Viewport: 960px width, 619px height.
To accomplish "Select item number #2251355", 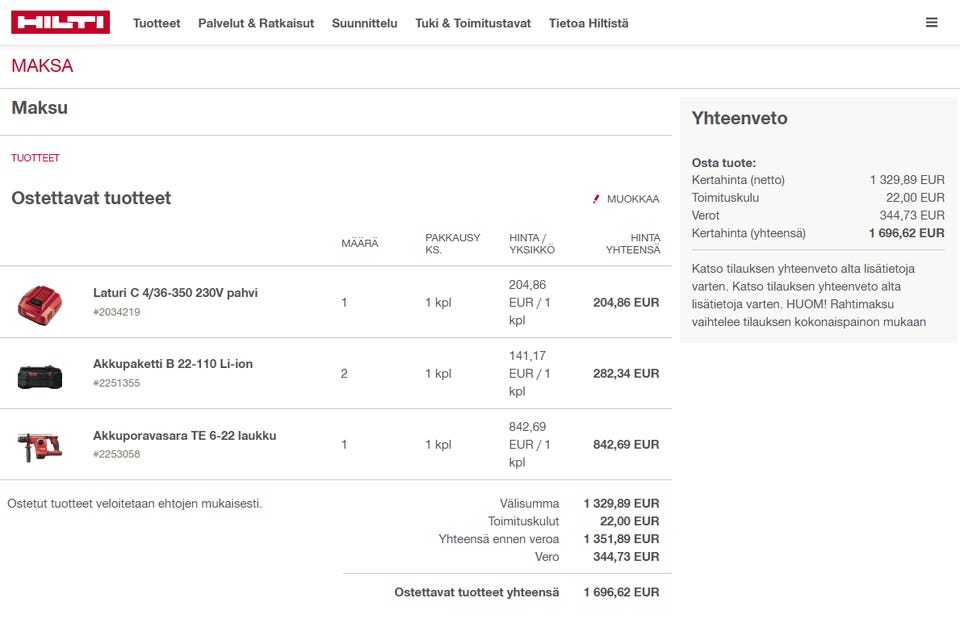I will tap(116, 383).
